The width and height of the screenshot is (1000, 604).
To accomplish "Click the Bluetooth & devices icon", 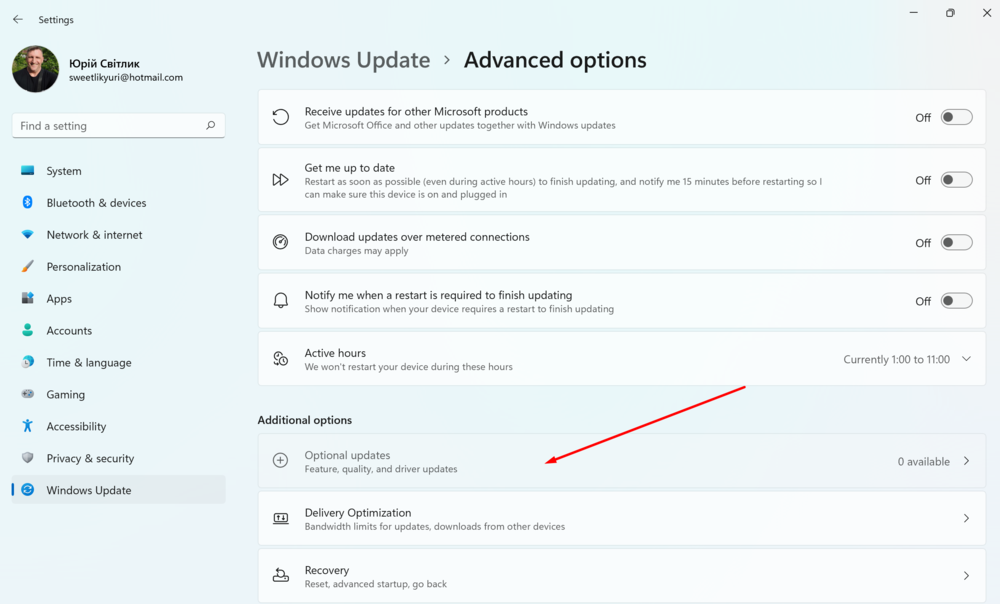I will tap(28, 203).
